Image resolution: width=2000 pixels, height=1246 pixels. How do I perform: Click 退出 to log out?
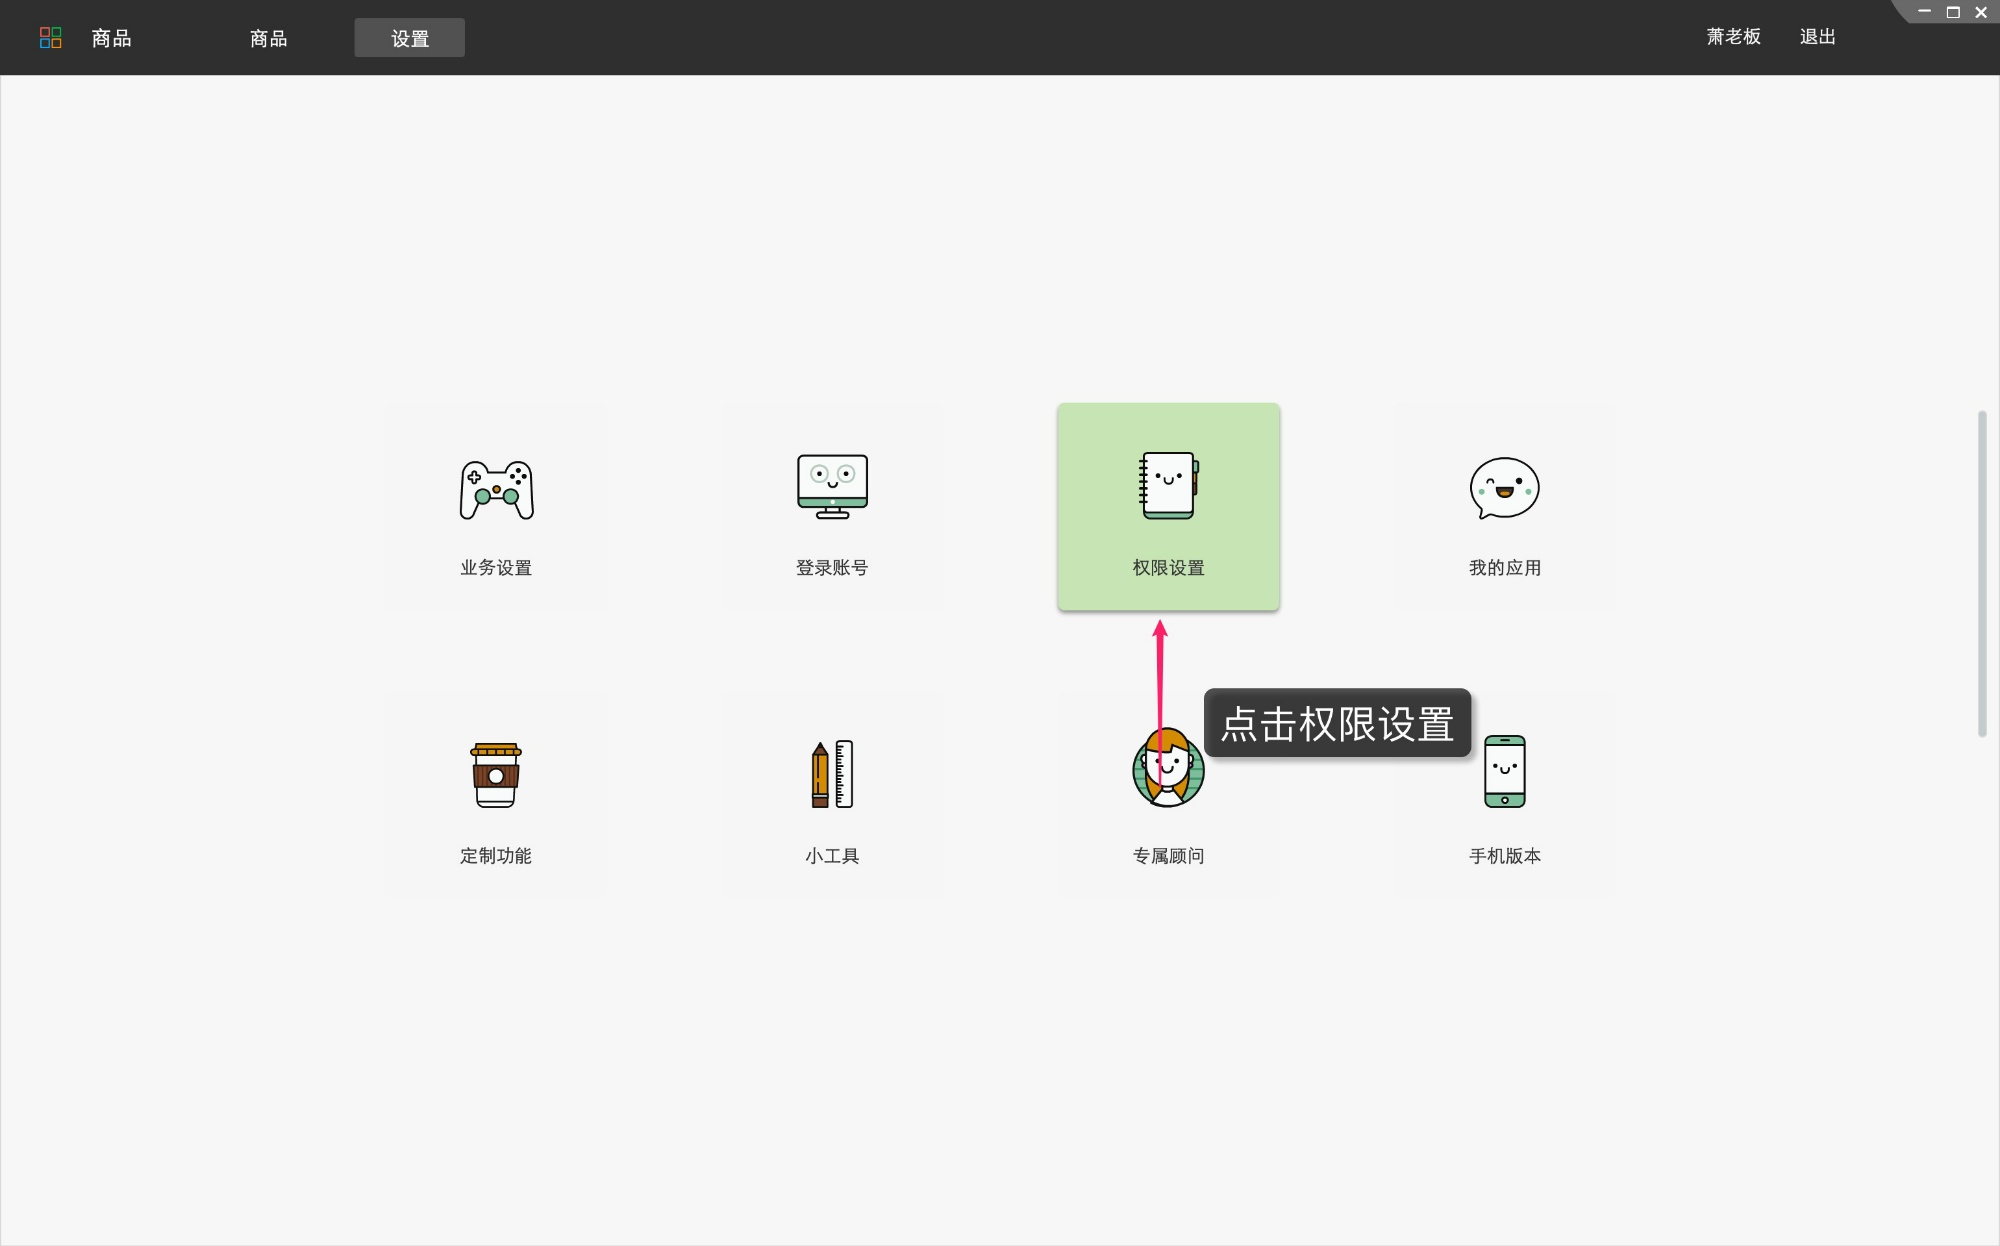[1817, 37]
